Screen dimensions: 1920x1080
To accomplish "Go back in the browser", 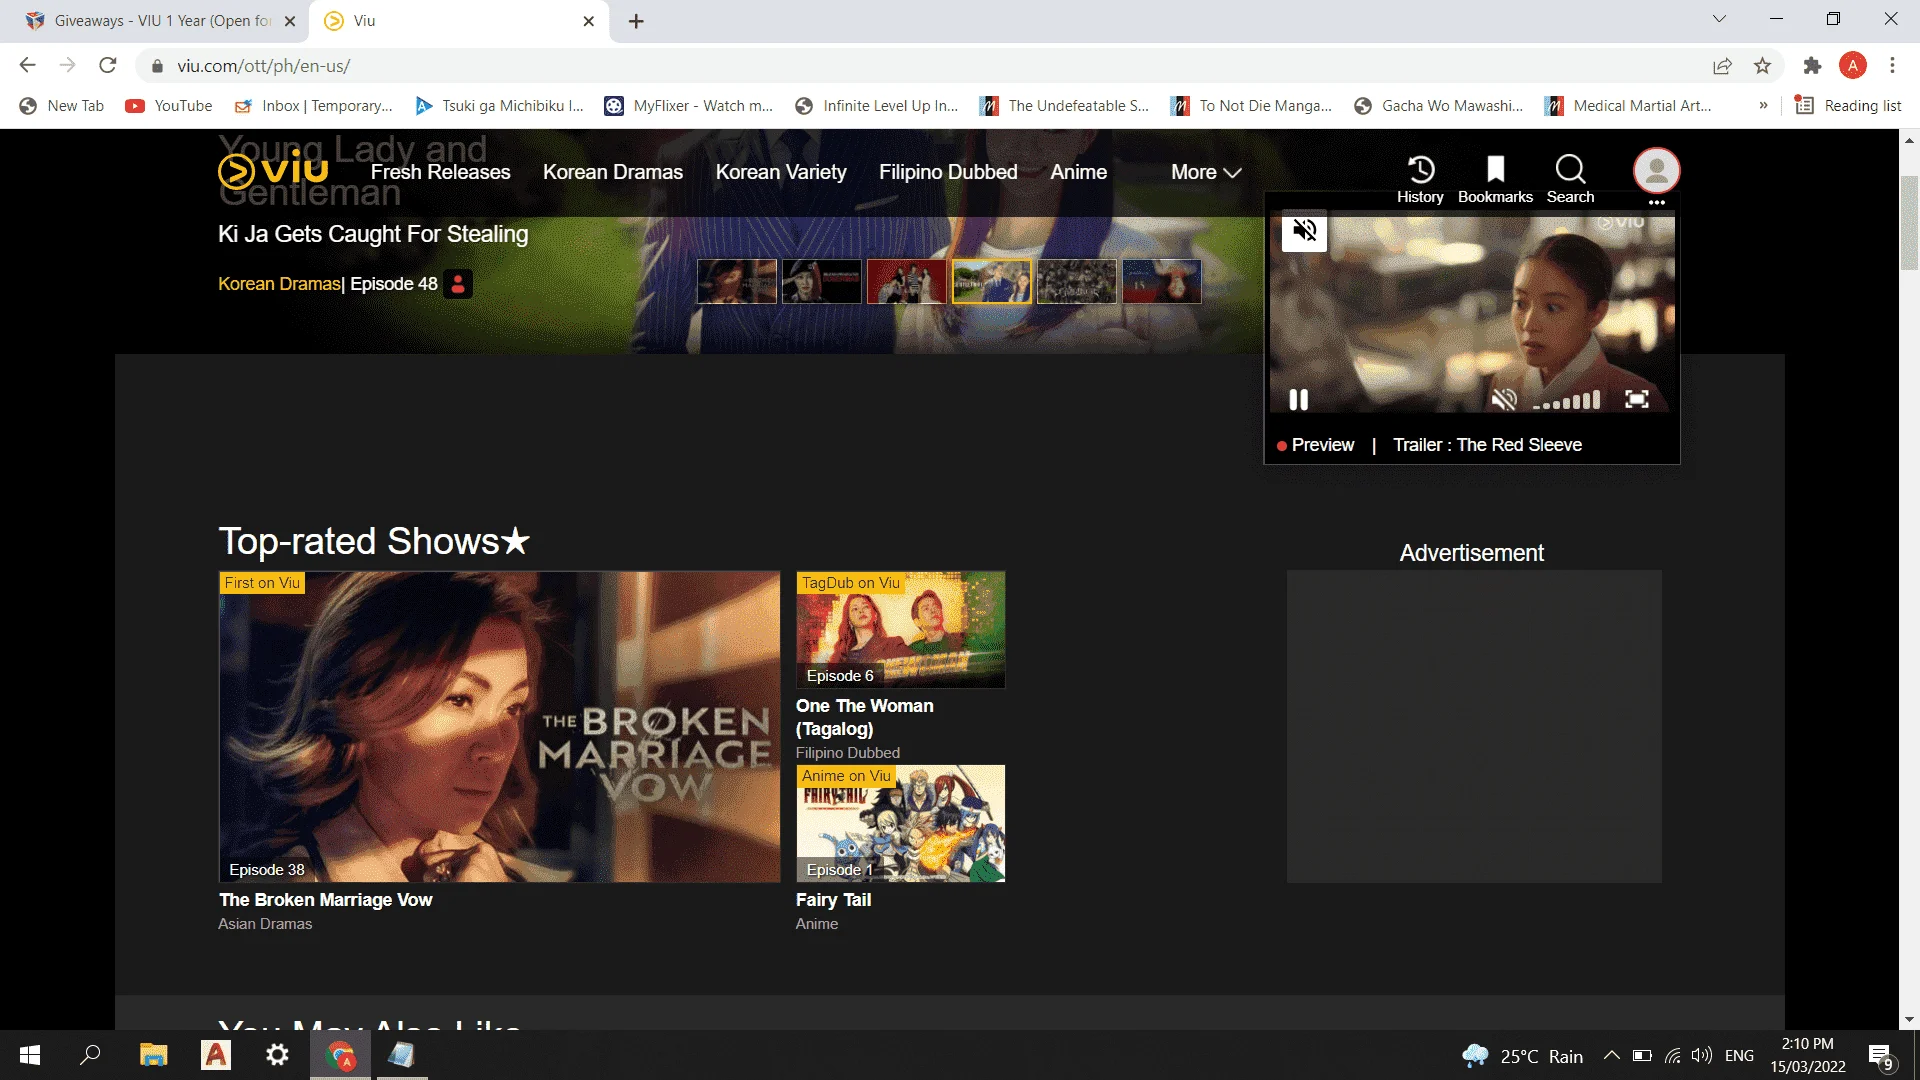I will (27, 65).
